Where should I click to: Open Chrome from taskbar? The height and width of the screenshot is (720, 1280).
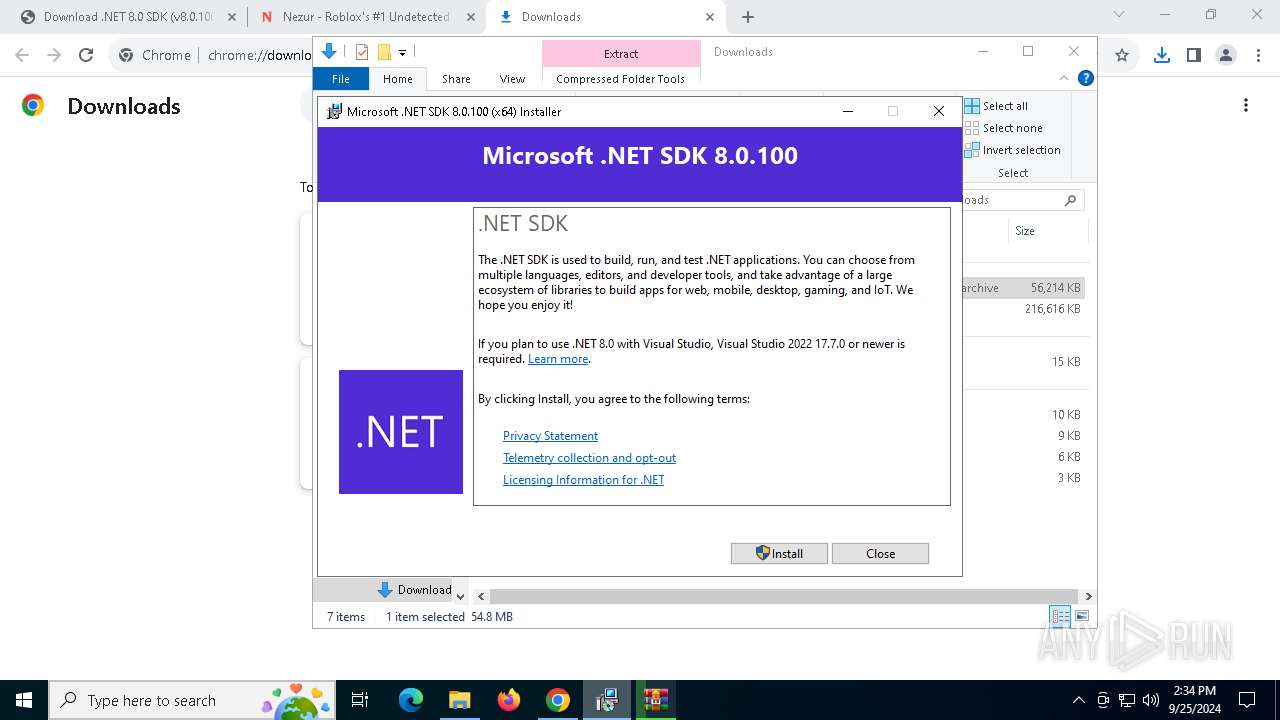(558, 700)
